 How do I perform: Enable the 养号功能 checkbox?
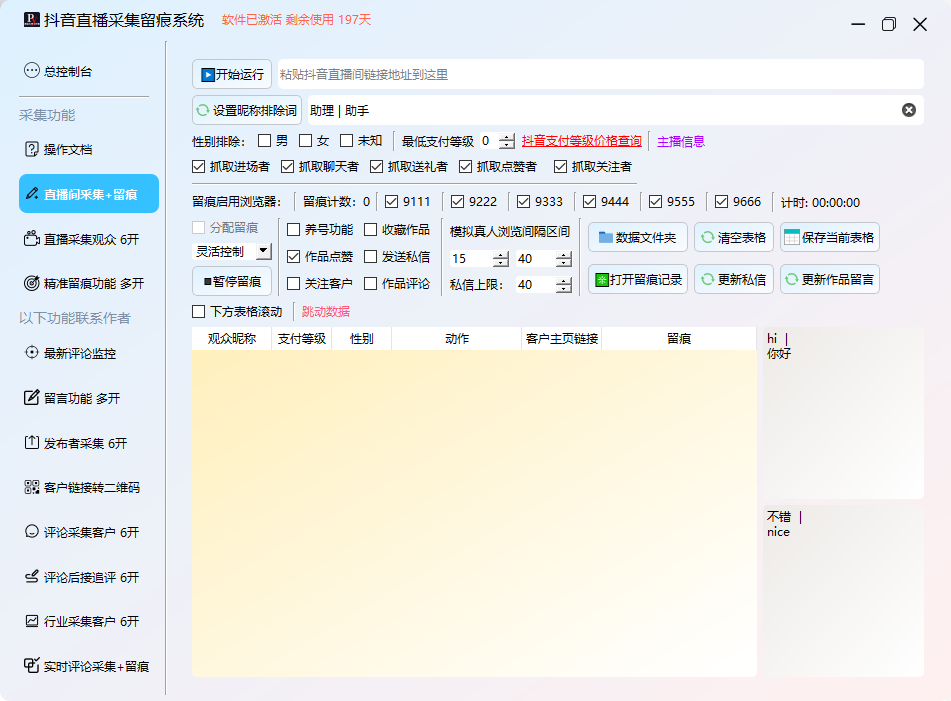294,229
